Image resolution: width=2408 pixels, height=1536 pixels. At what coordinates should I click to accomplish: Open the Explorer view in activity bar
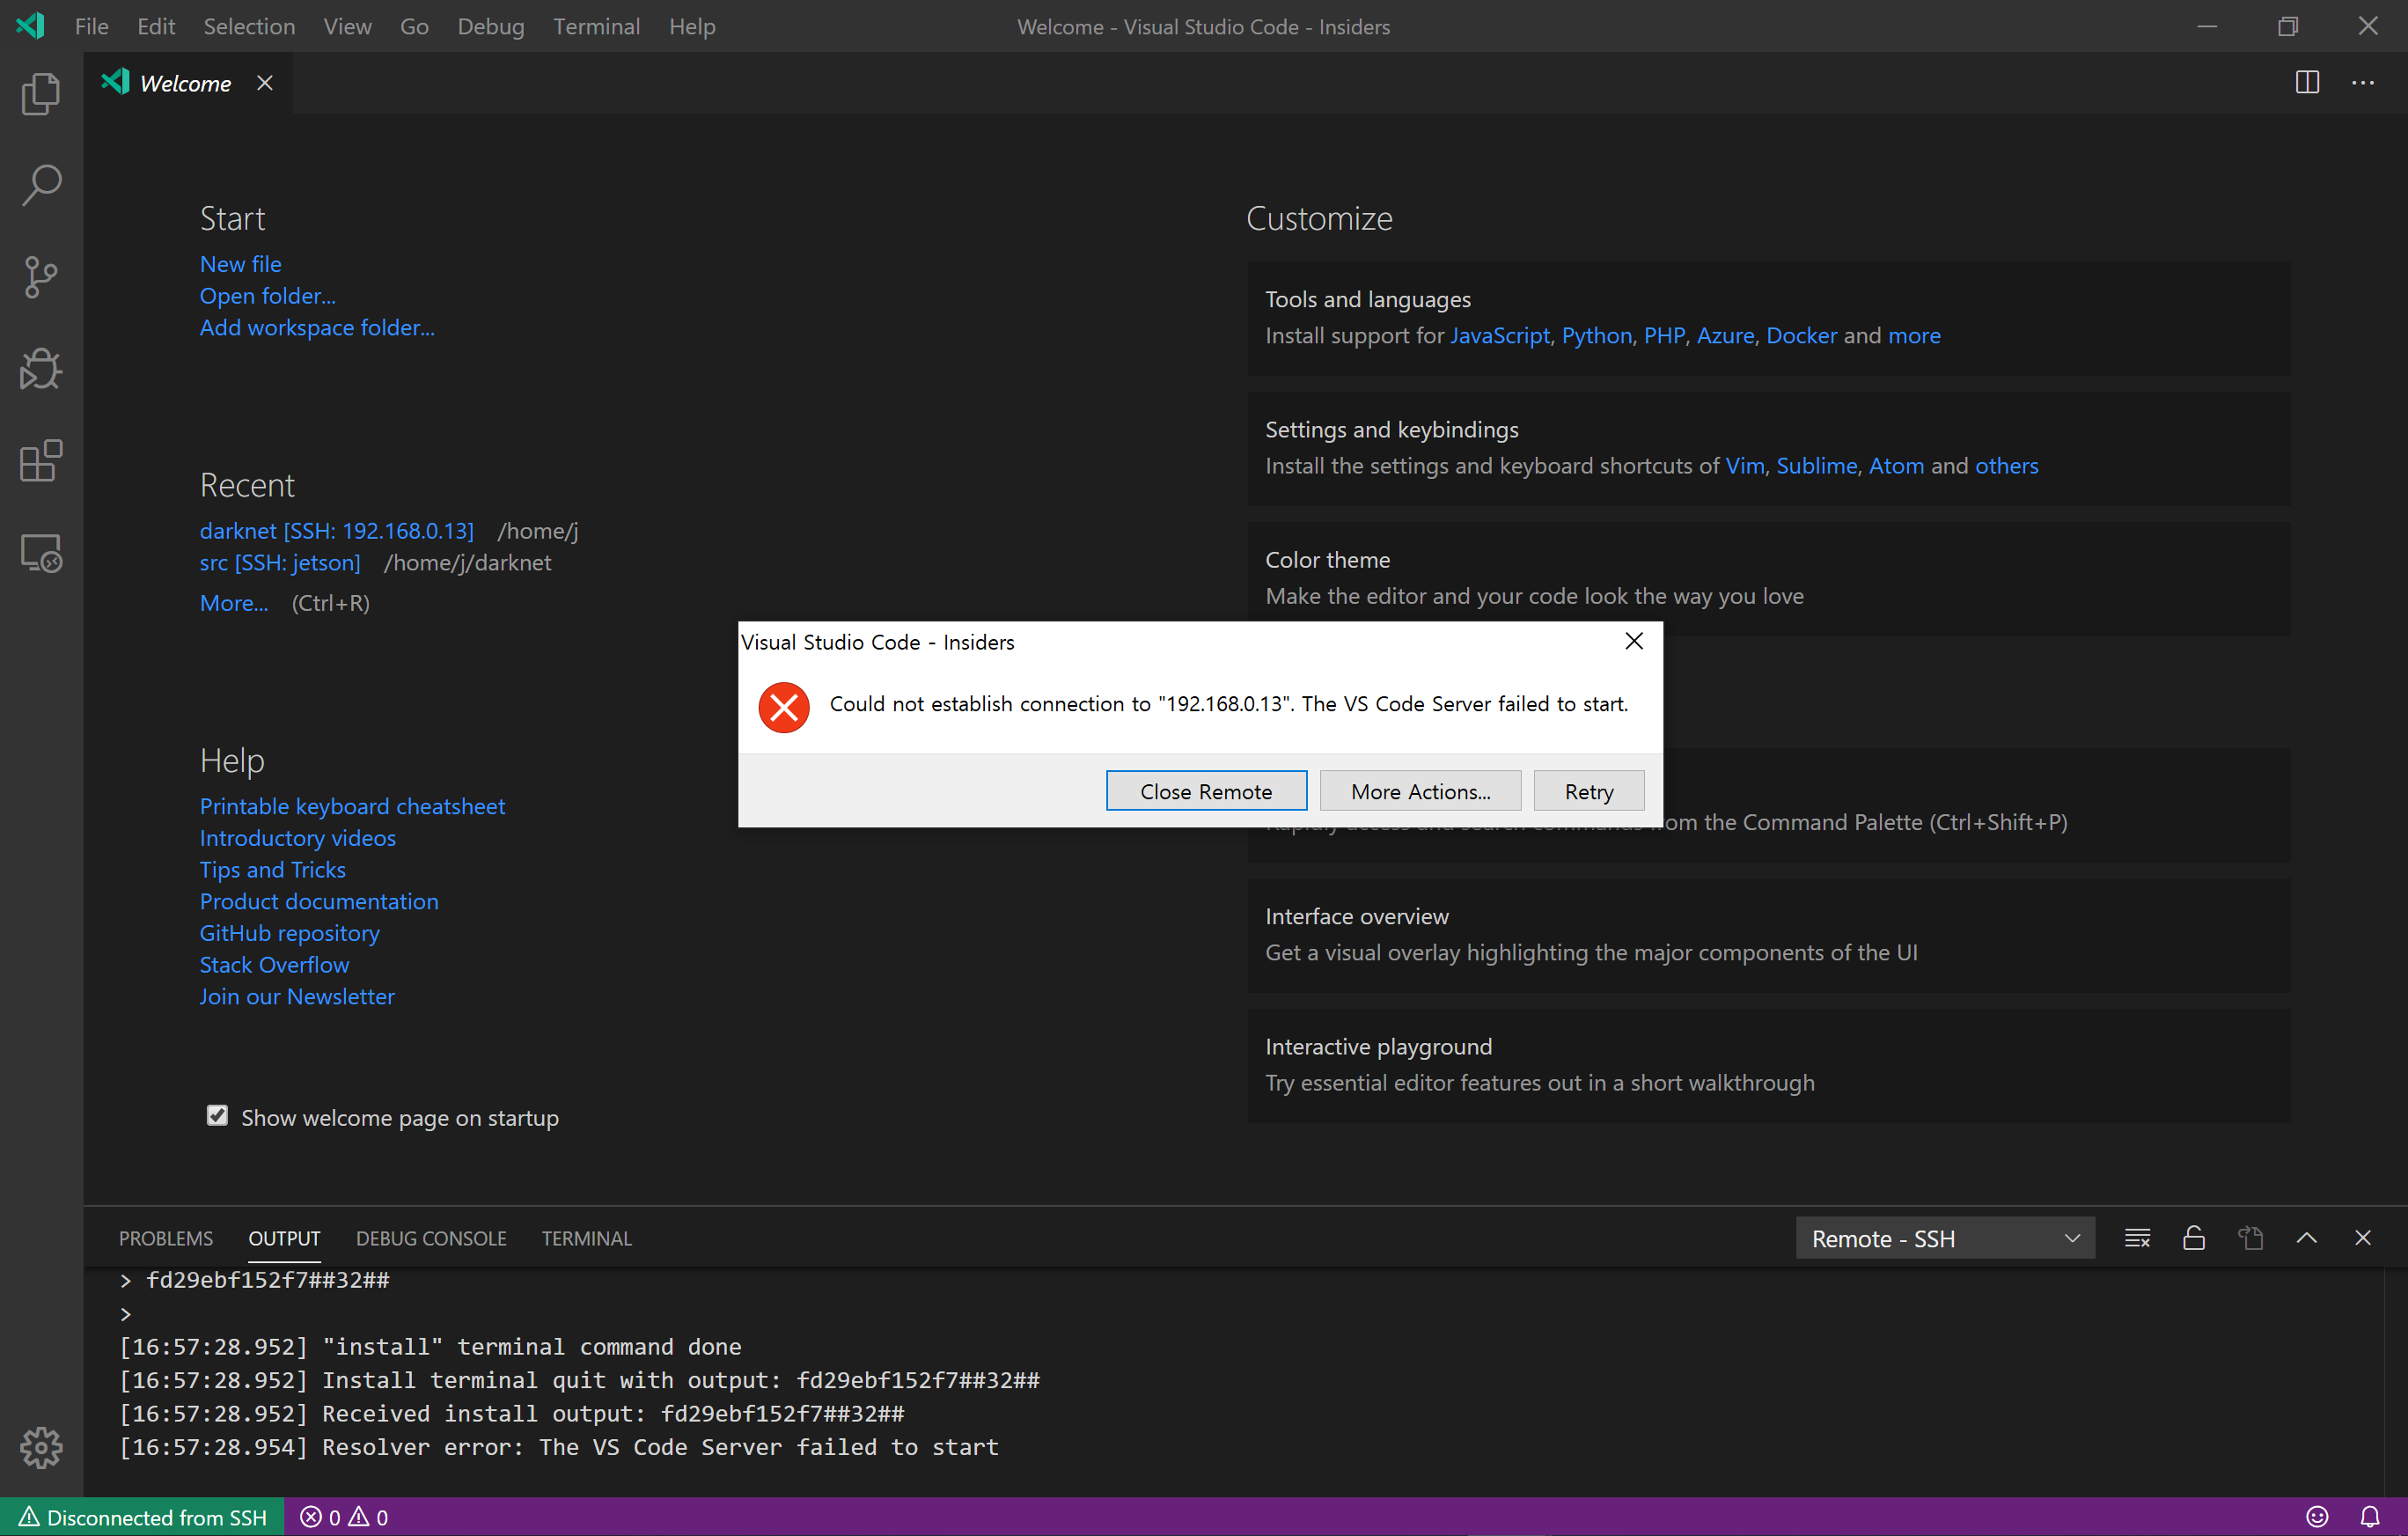point(41,94)
